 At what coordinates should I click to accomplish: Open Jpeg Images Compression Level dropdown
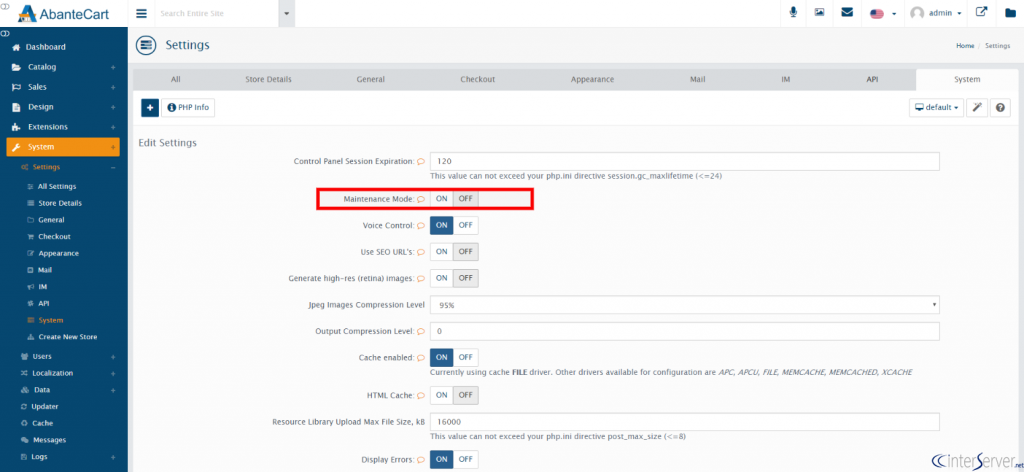(x=684, y=305)
